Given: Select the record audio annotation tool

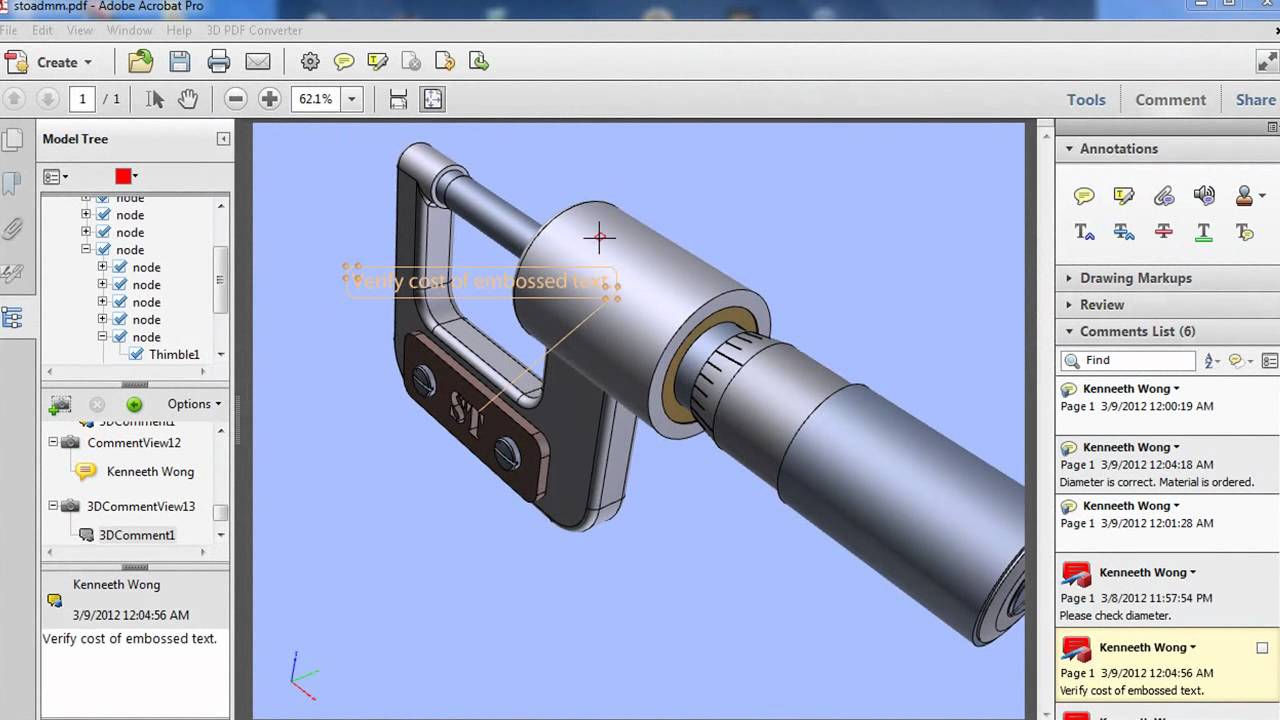Looking at the screenshot, I should [1204, 196].
